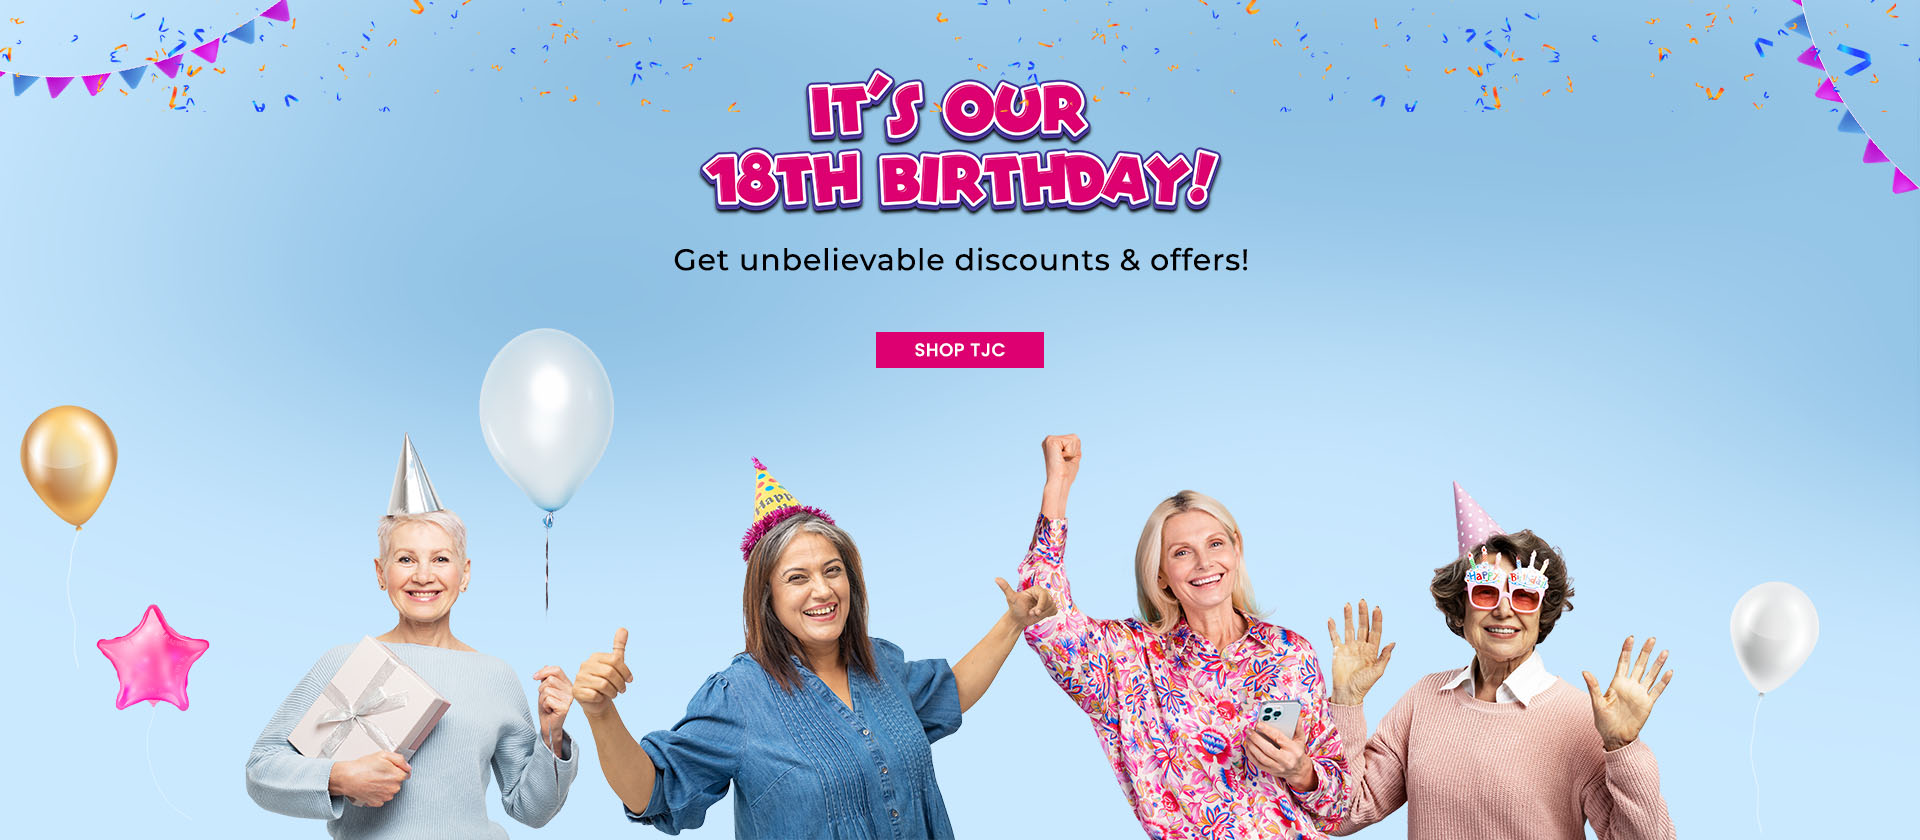Click the woman in the pink sweater

point(1500,680)
